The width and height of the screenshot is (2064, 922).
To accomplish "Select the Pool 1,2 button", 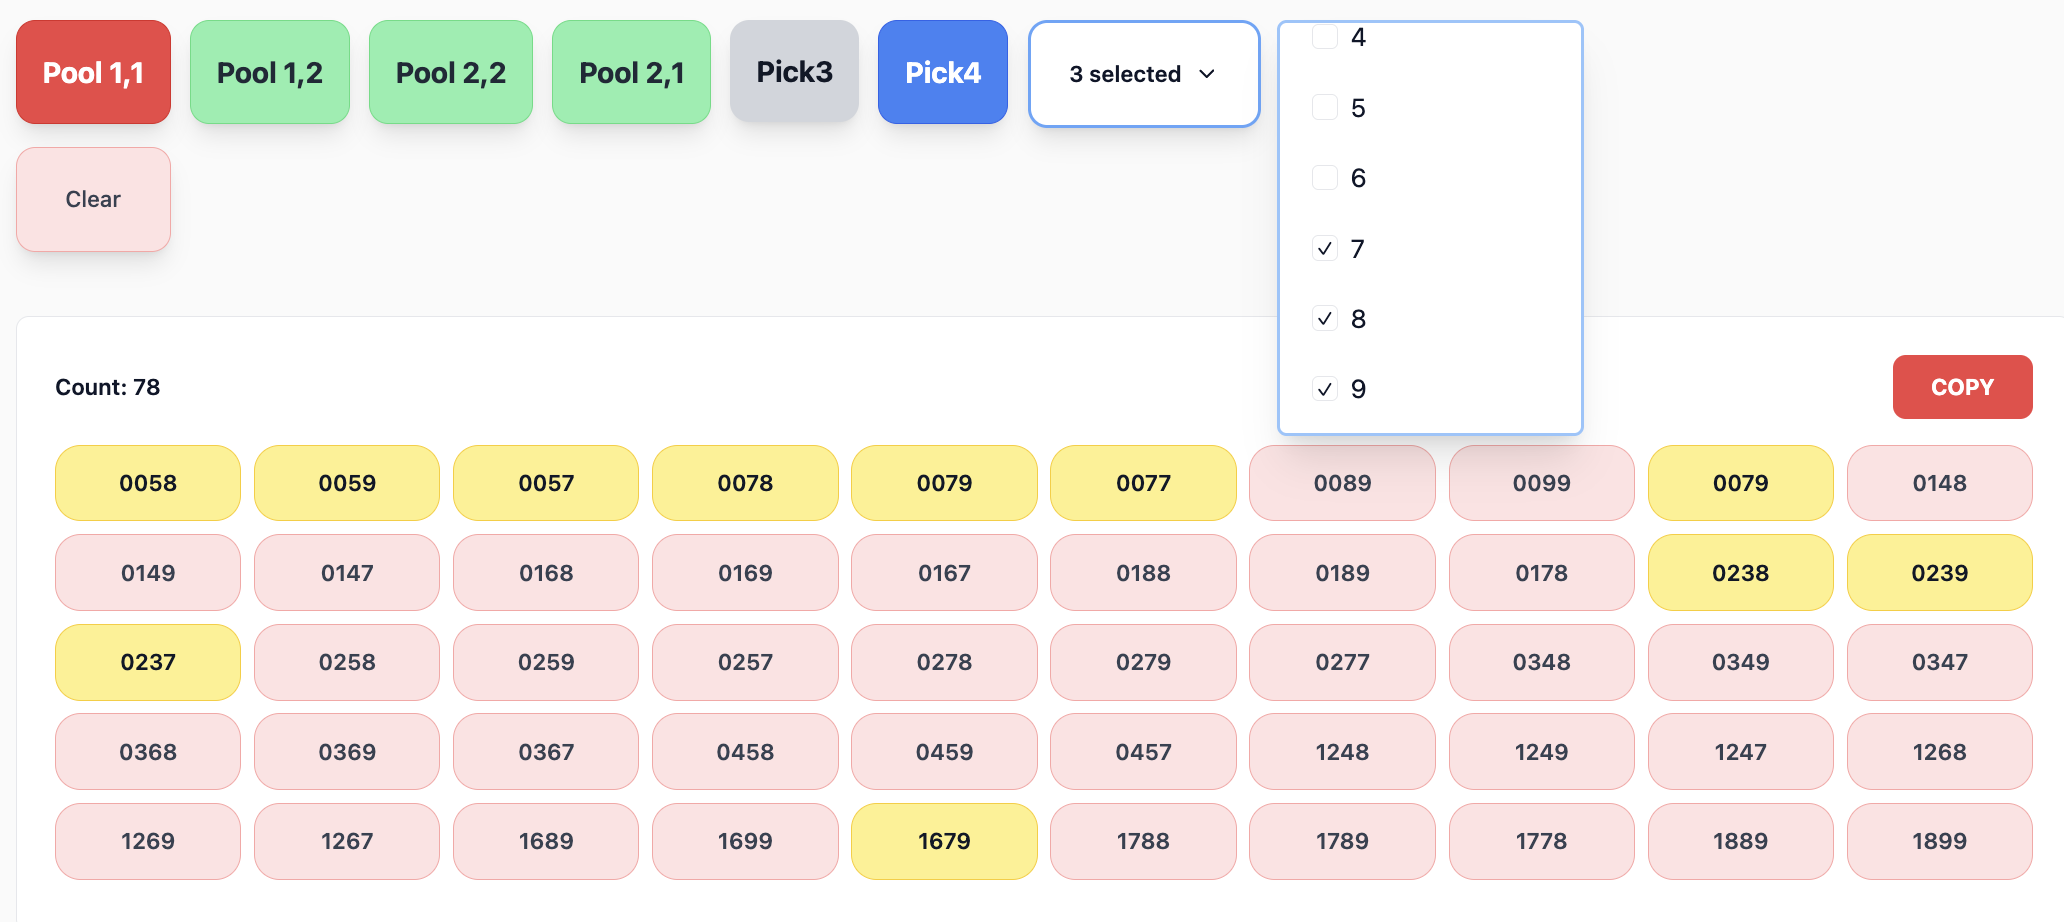I will (x=270, y=73).
